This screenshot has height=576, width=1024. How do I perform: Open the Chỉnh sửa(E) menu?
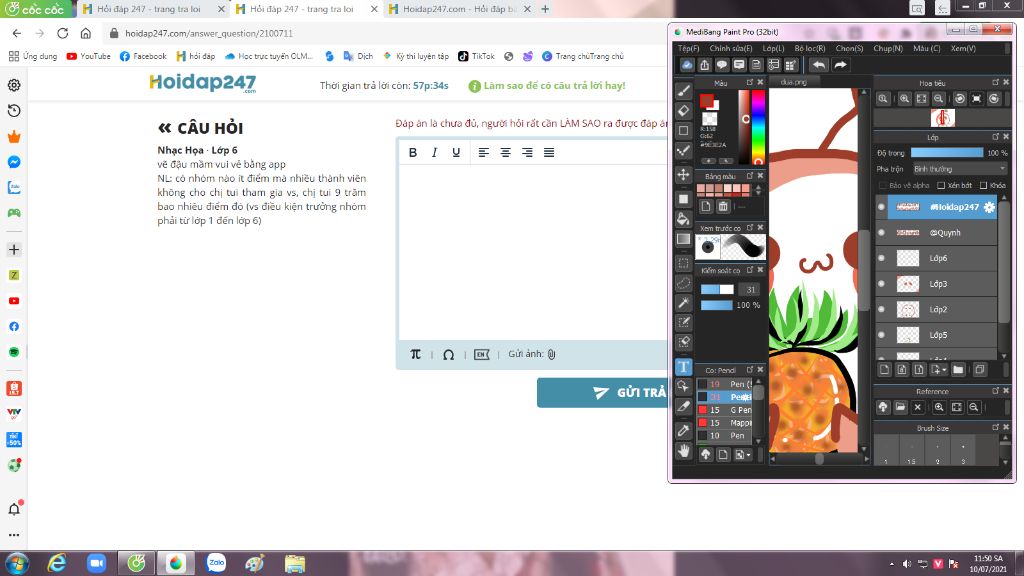pyautogui.click(x=731, y=48)
